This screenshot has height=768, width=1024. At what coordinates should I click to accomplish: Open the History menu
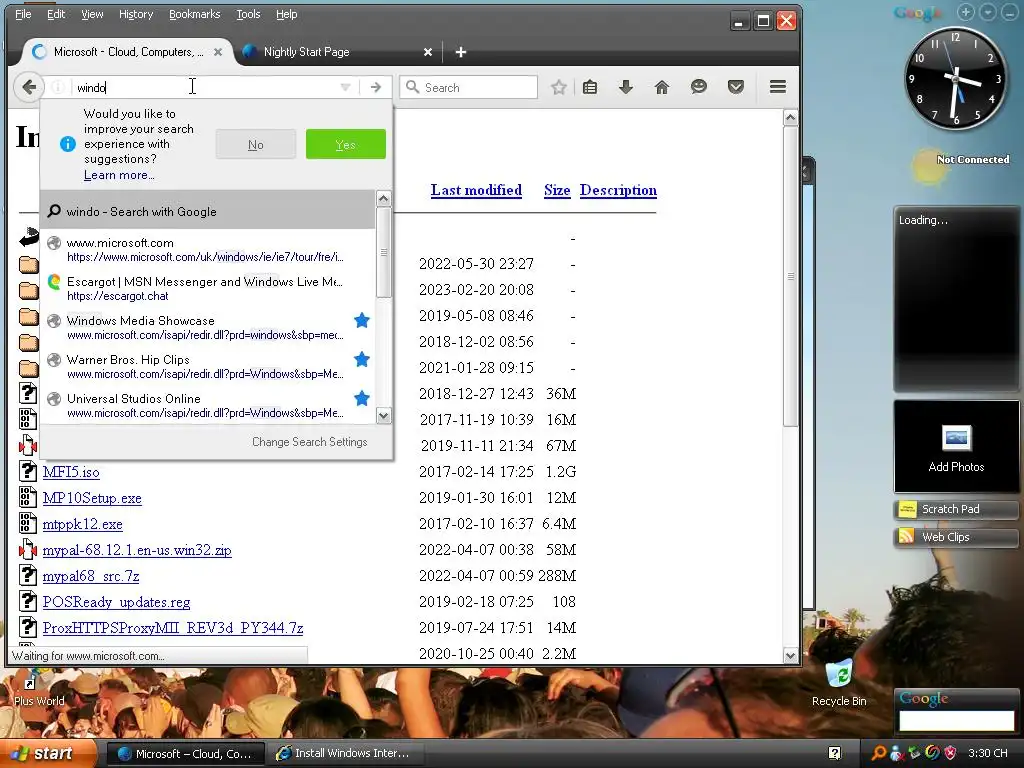(136, 14)
